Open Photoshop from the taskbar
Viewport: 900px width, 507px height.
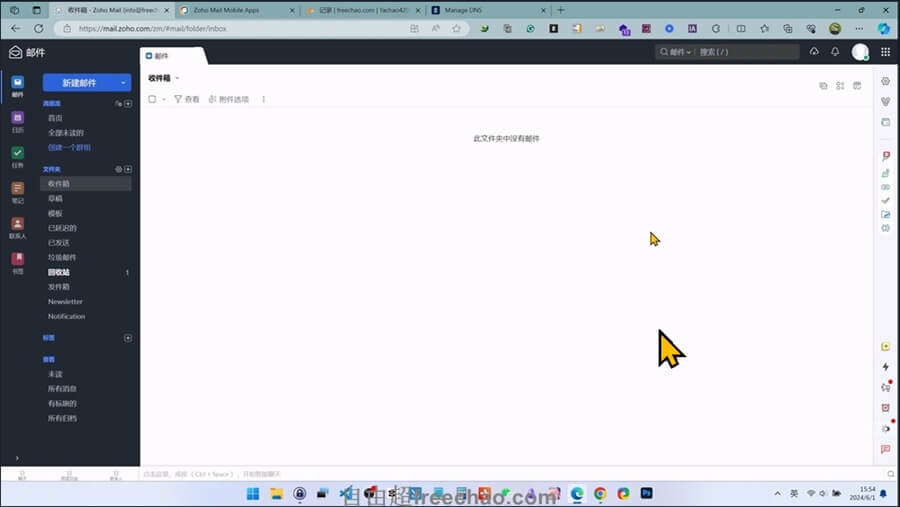(x=647, y=493)
